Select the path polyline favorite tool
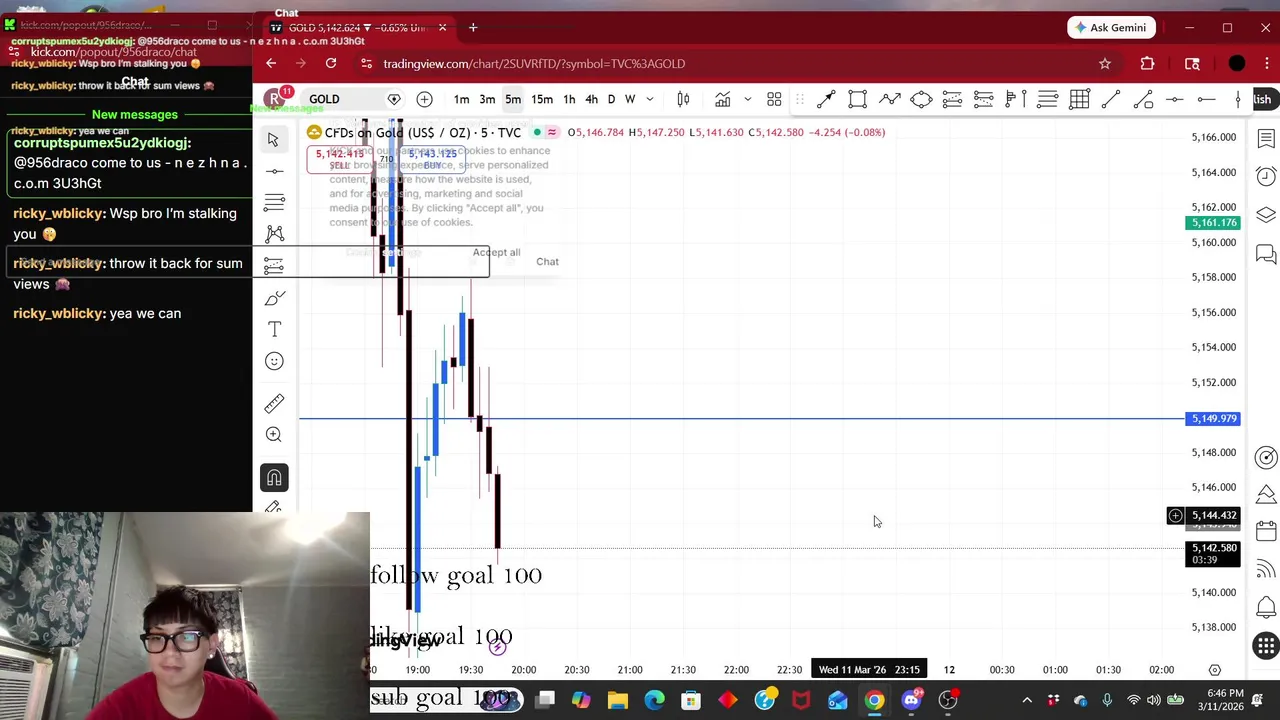The image size is (1280, 720). click(889, 99)
